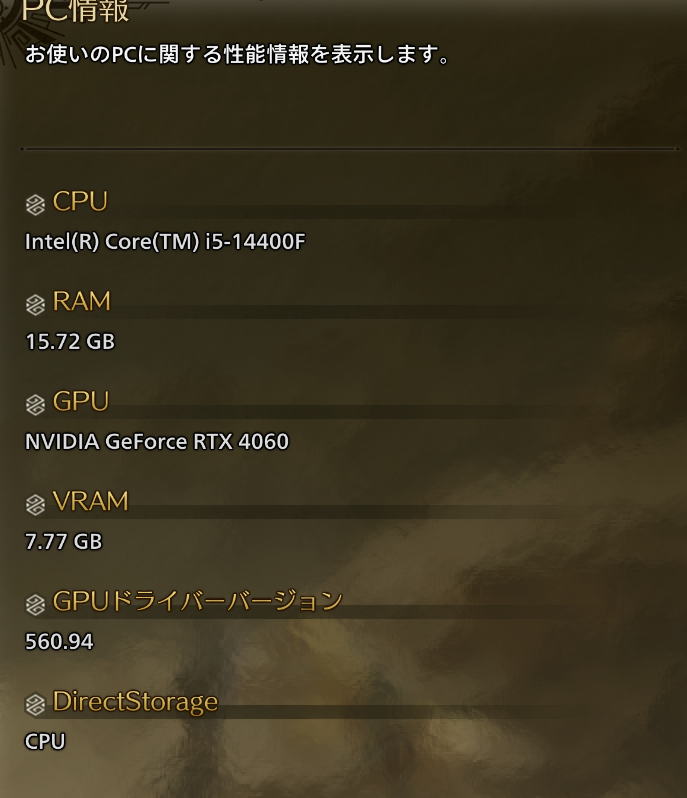Select the VRAM section heading

pyautogui.click(x=91, y=501)
